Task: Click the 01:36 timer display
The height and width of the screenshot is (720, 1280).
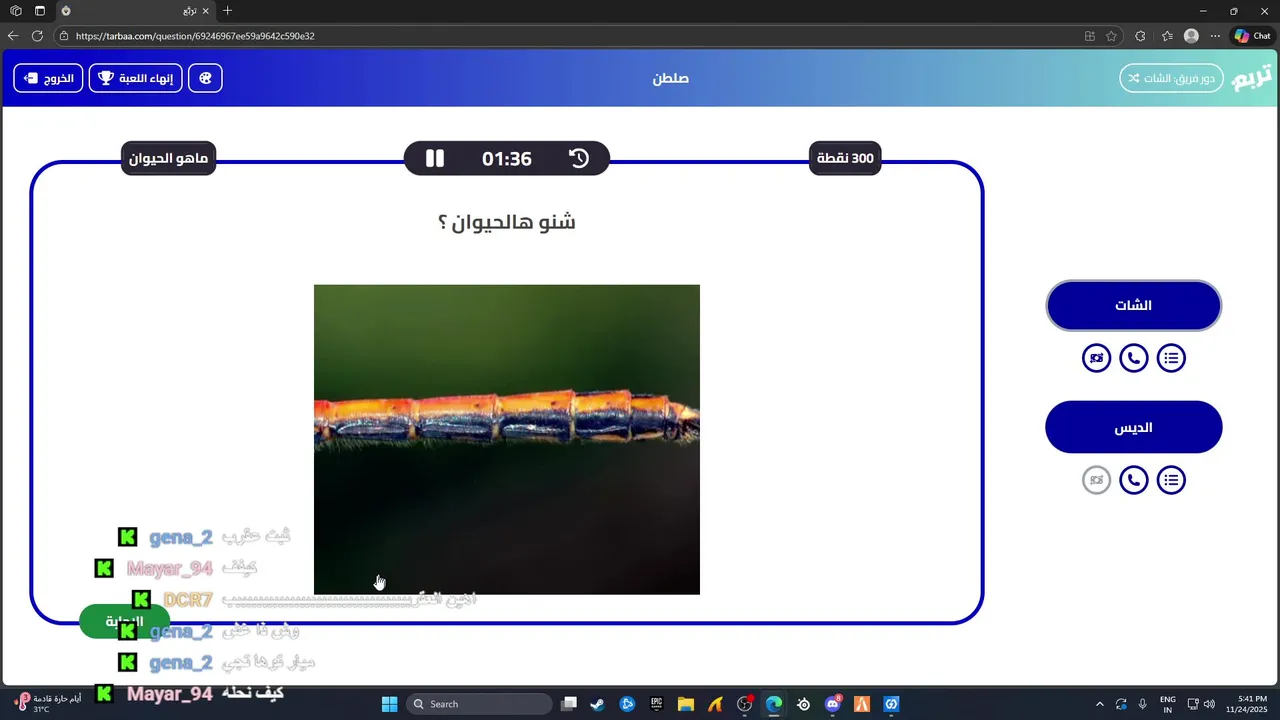Action: [507, 158]
